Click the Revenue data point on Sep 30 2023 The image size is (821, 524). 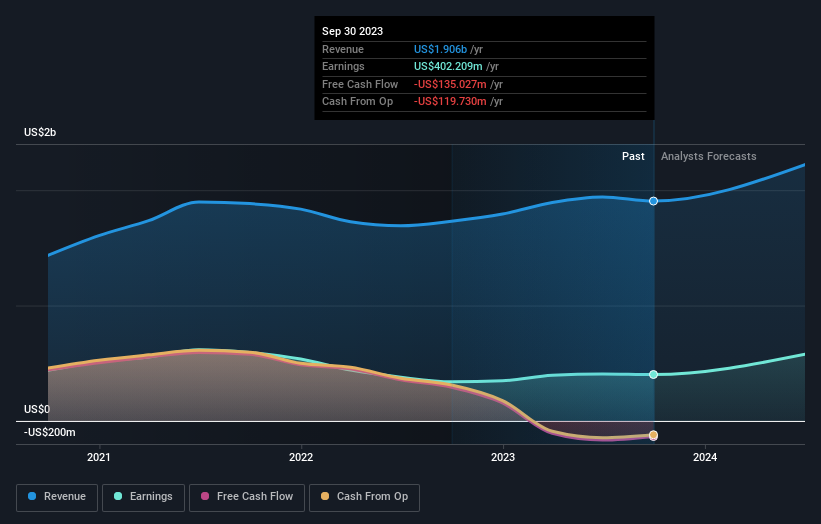[x=653, y=201]
